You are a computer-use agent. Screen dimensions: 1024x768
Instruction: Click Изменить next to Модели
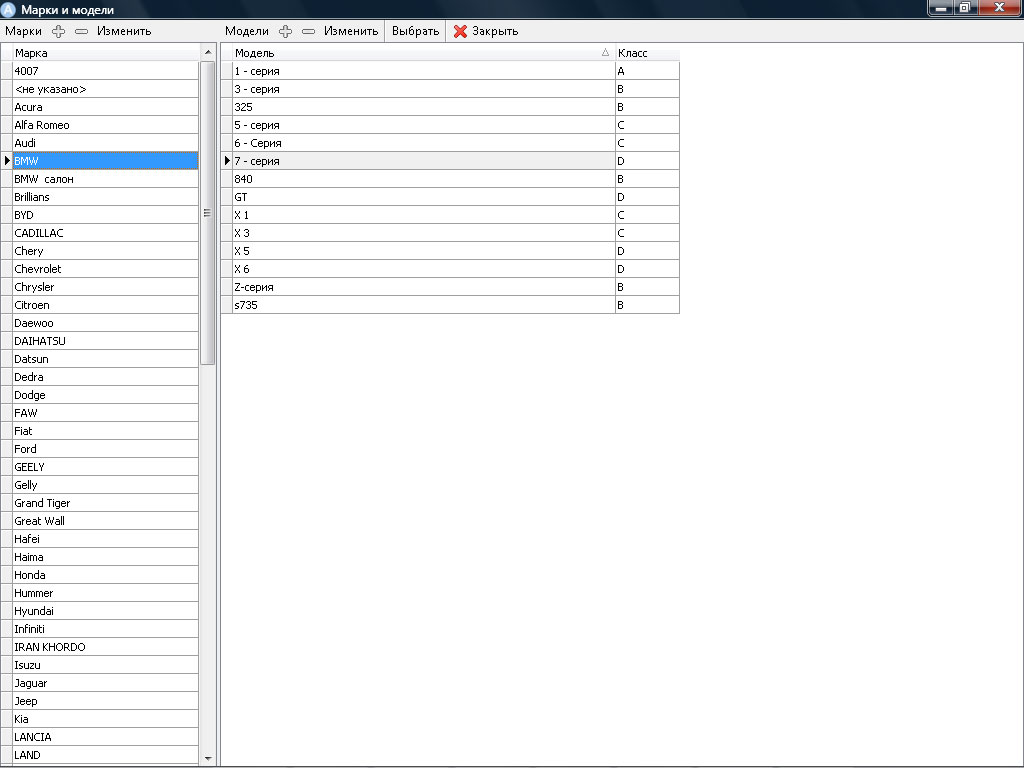(351, 31)
